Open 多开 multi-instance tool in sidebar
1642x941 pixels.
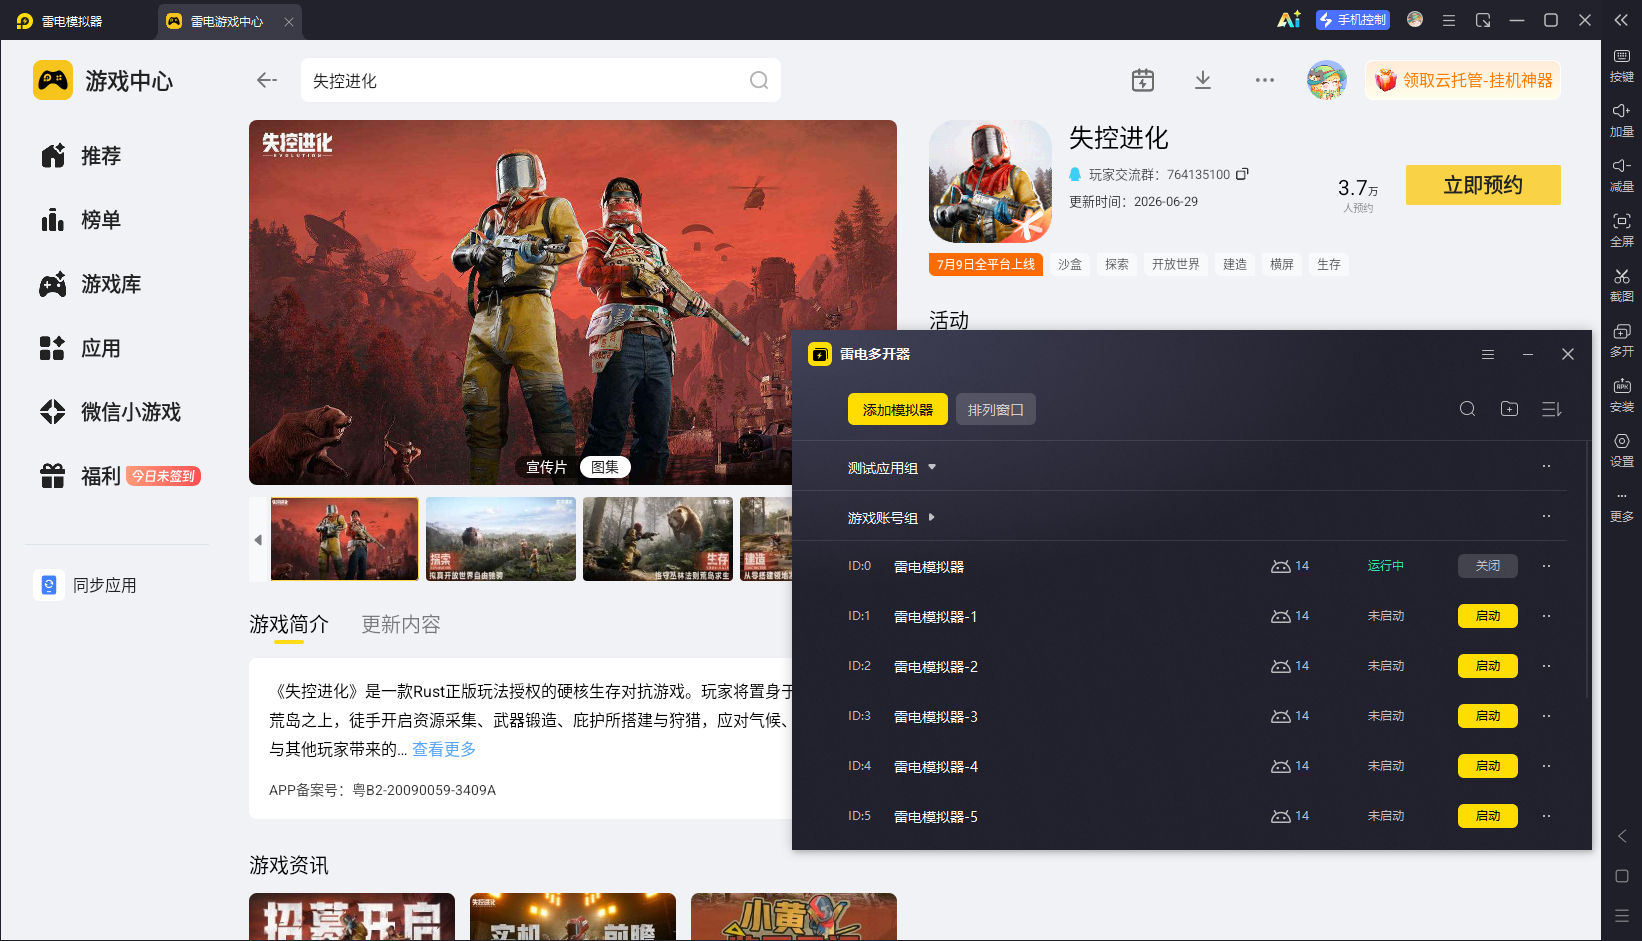(x=1622, y=341)
